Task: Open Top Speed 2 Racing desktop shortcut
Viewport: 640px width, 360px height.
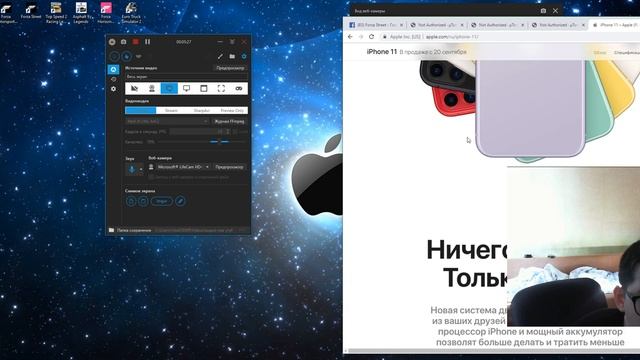Action: click(56, 13)
